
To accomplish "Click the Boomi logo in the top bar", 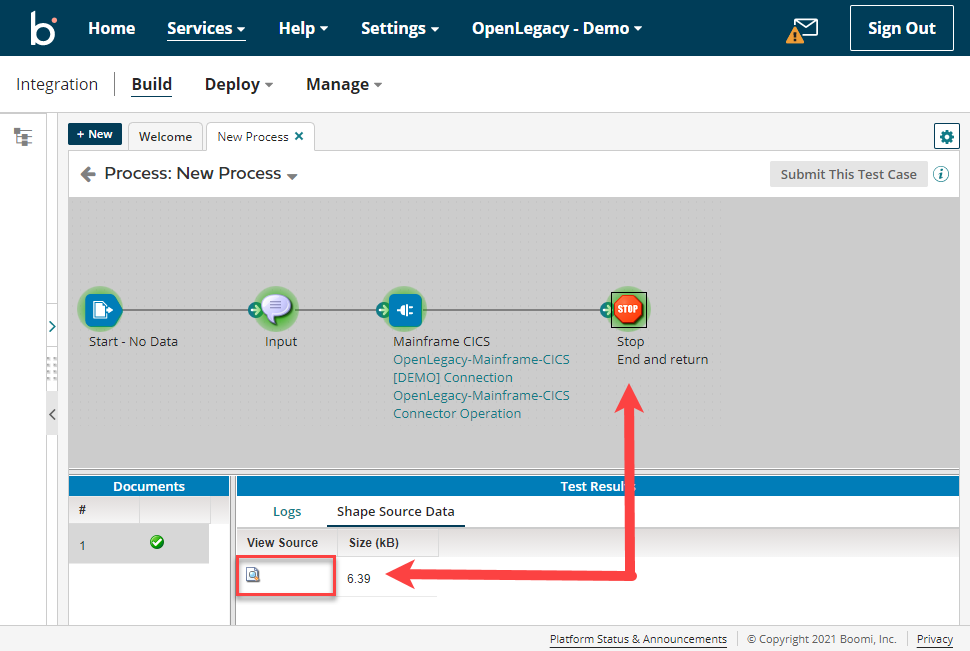I will [x=42, y=27].
